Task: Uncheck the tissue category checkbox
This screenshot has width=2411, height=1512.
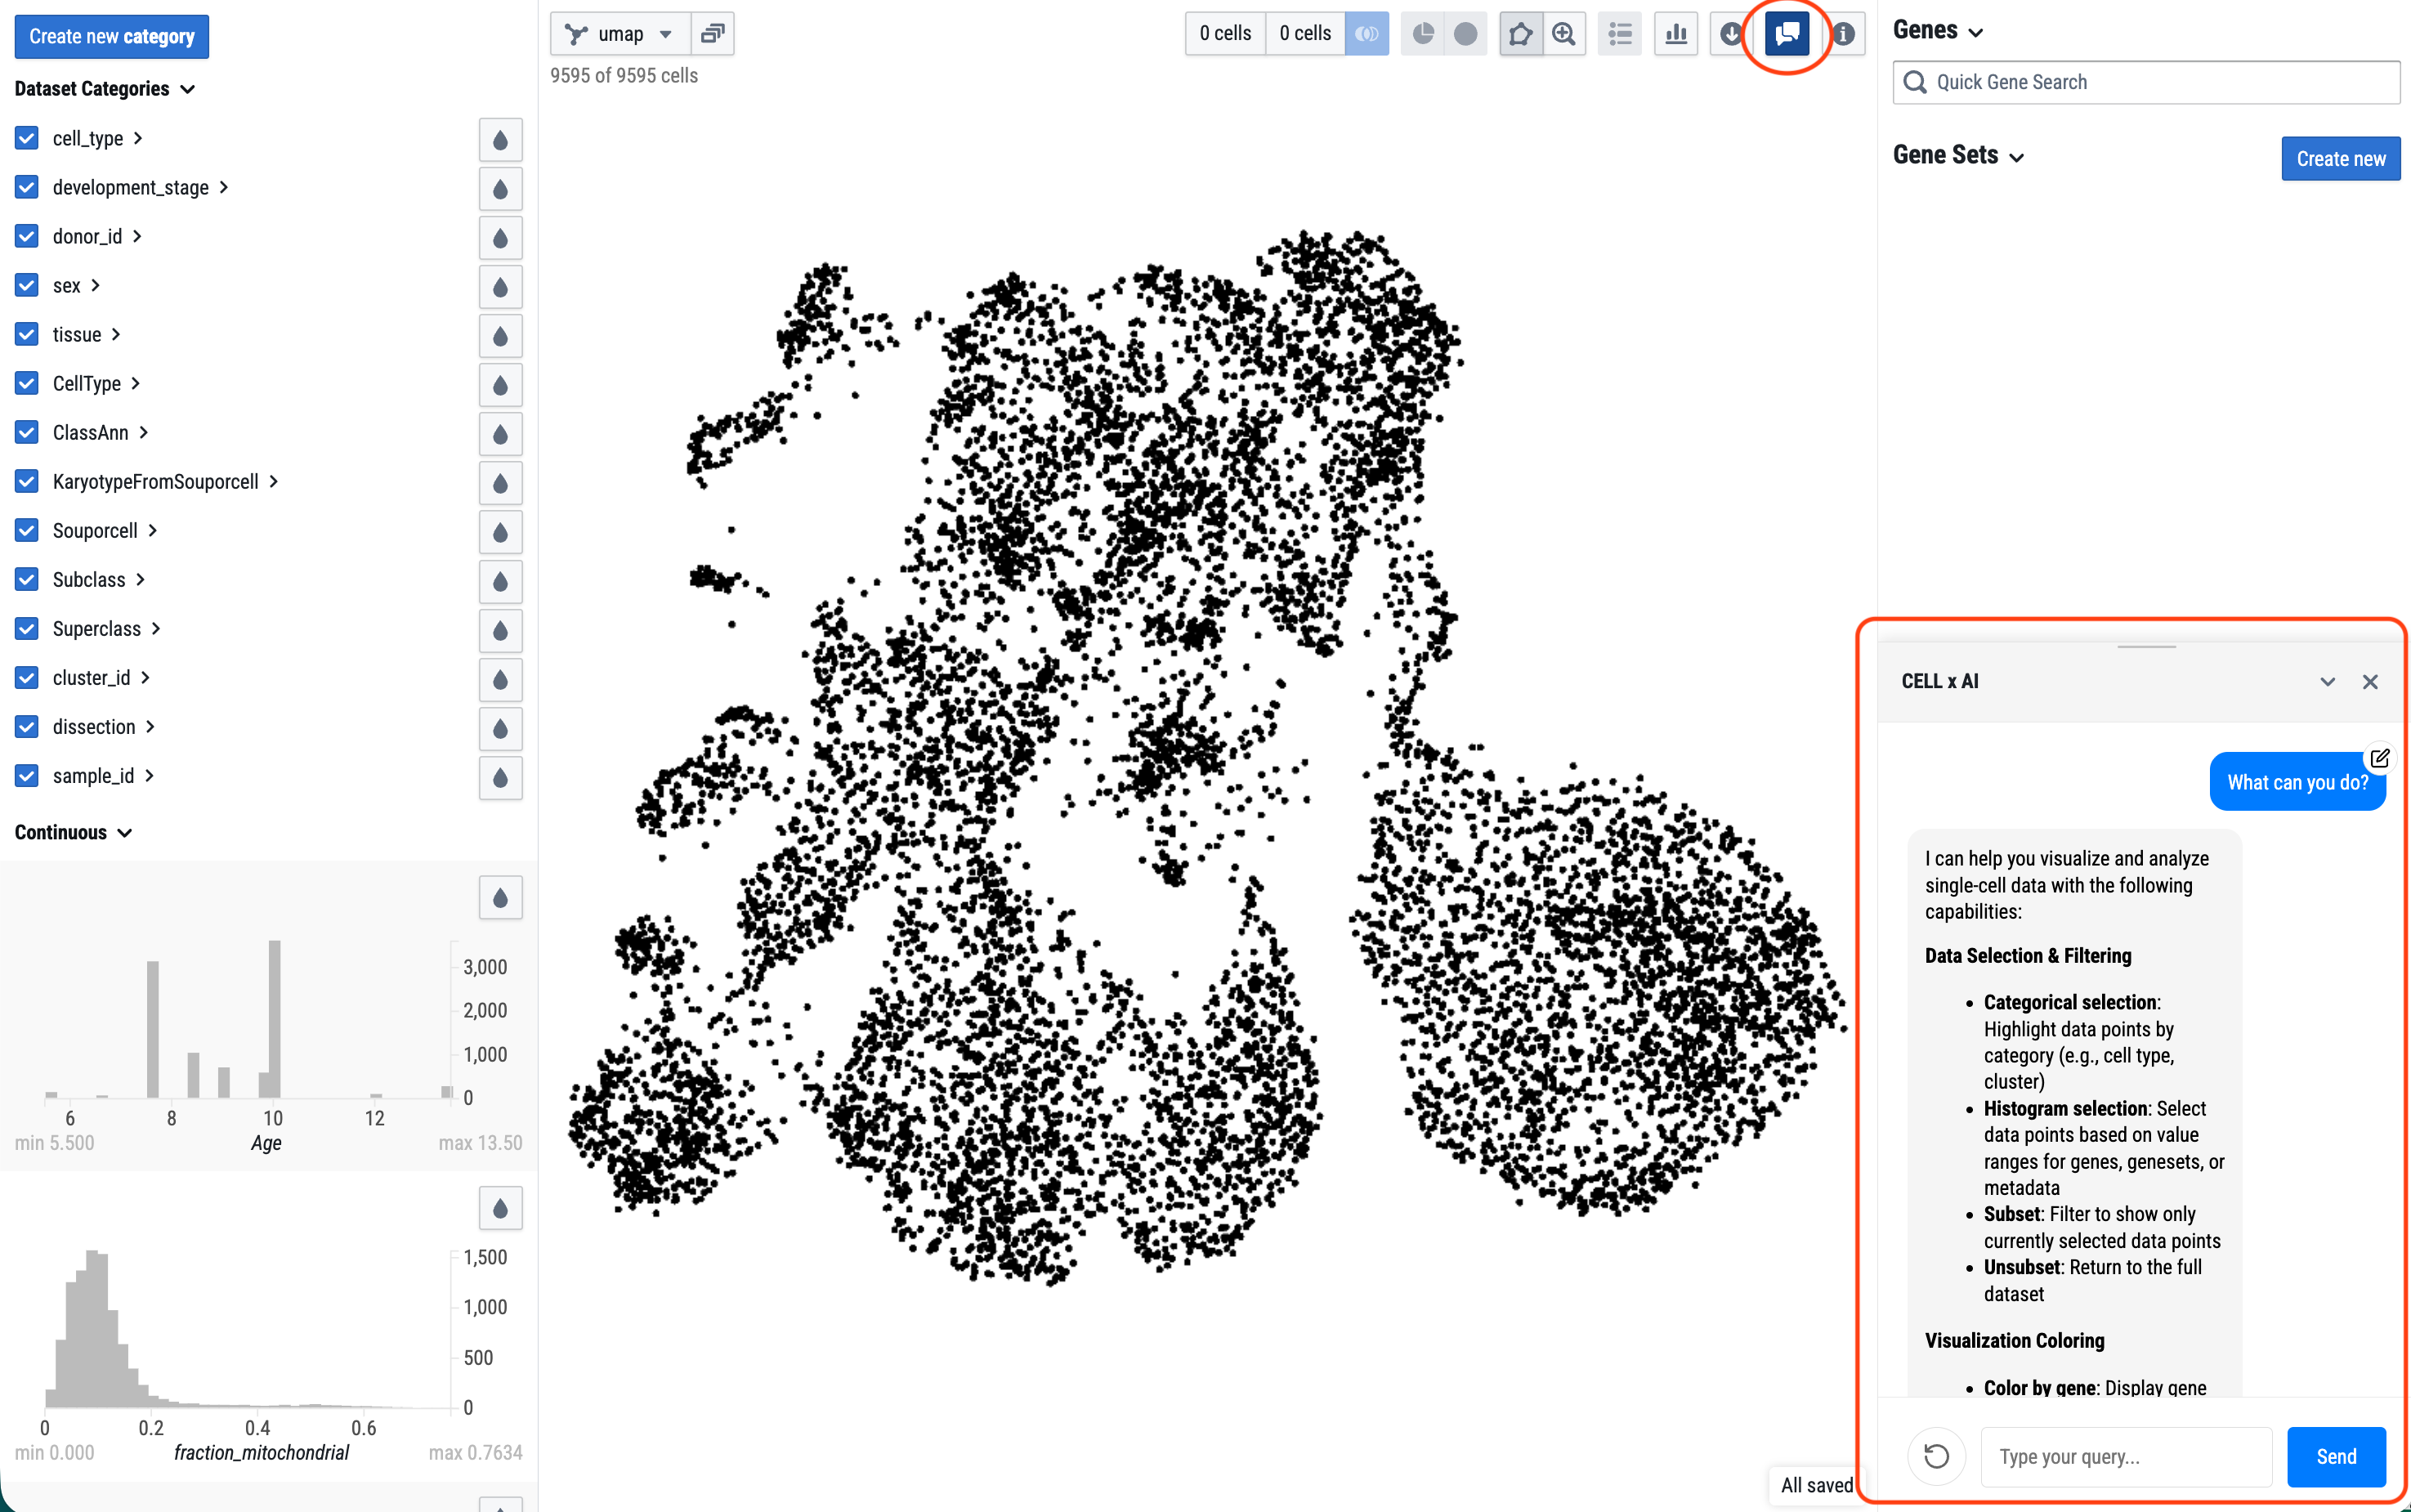Action: coord(27,334)
